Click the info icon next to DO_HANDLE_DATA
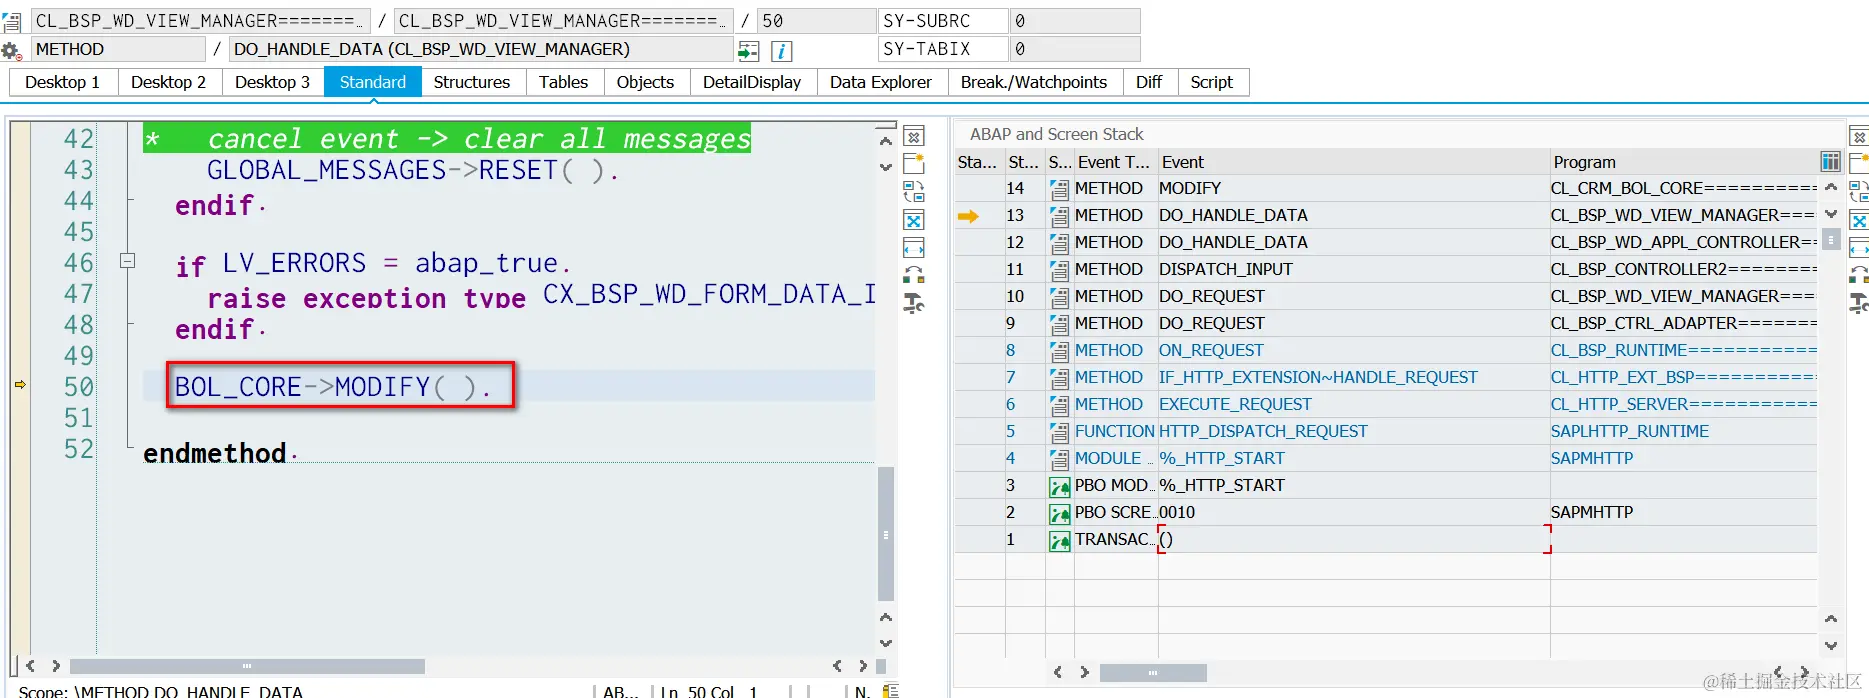1869x698 pixels. pos(781,50)
